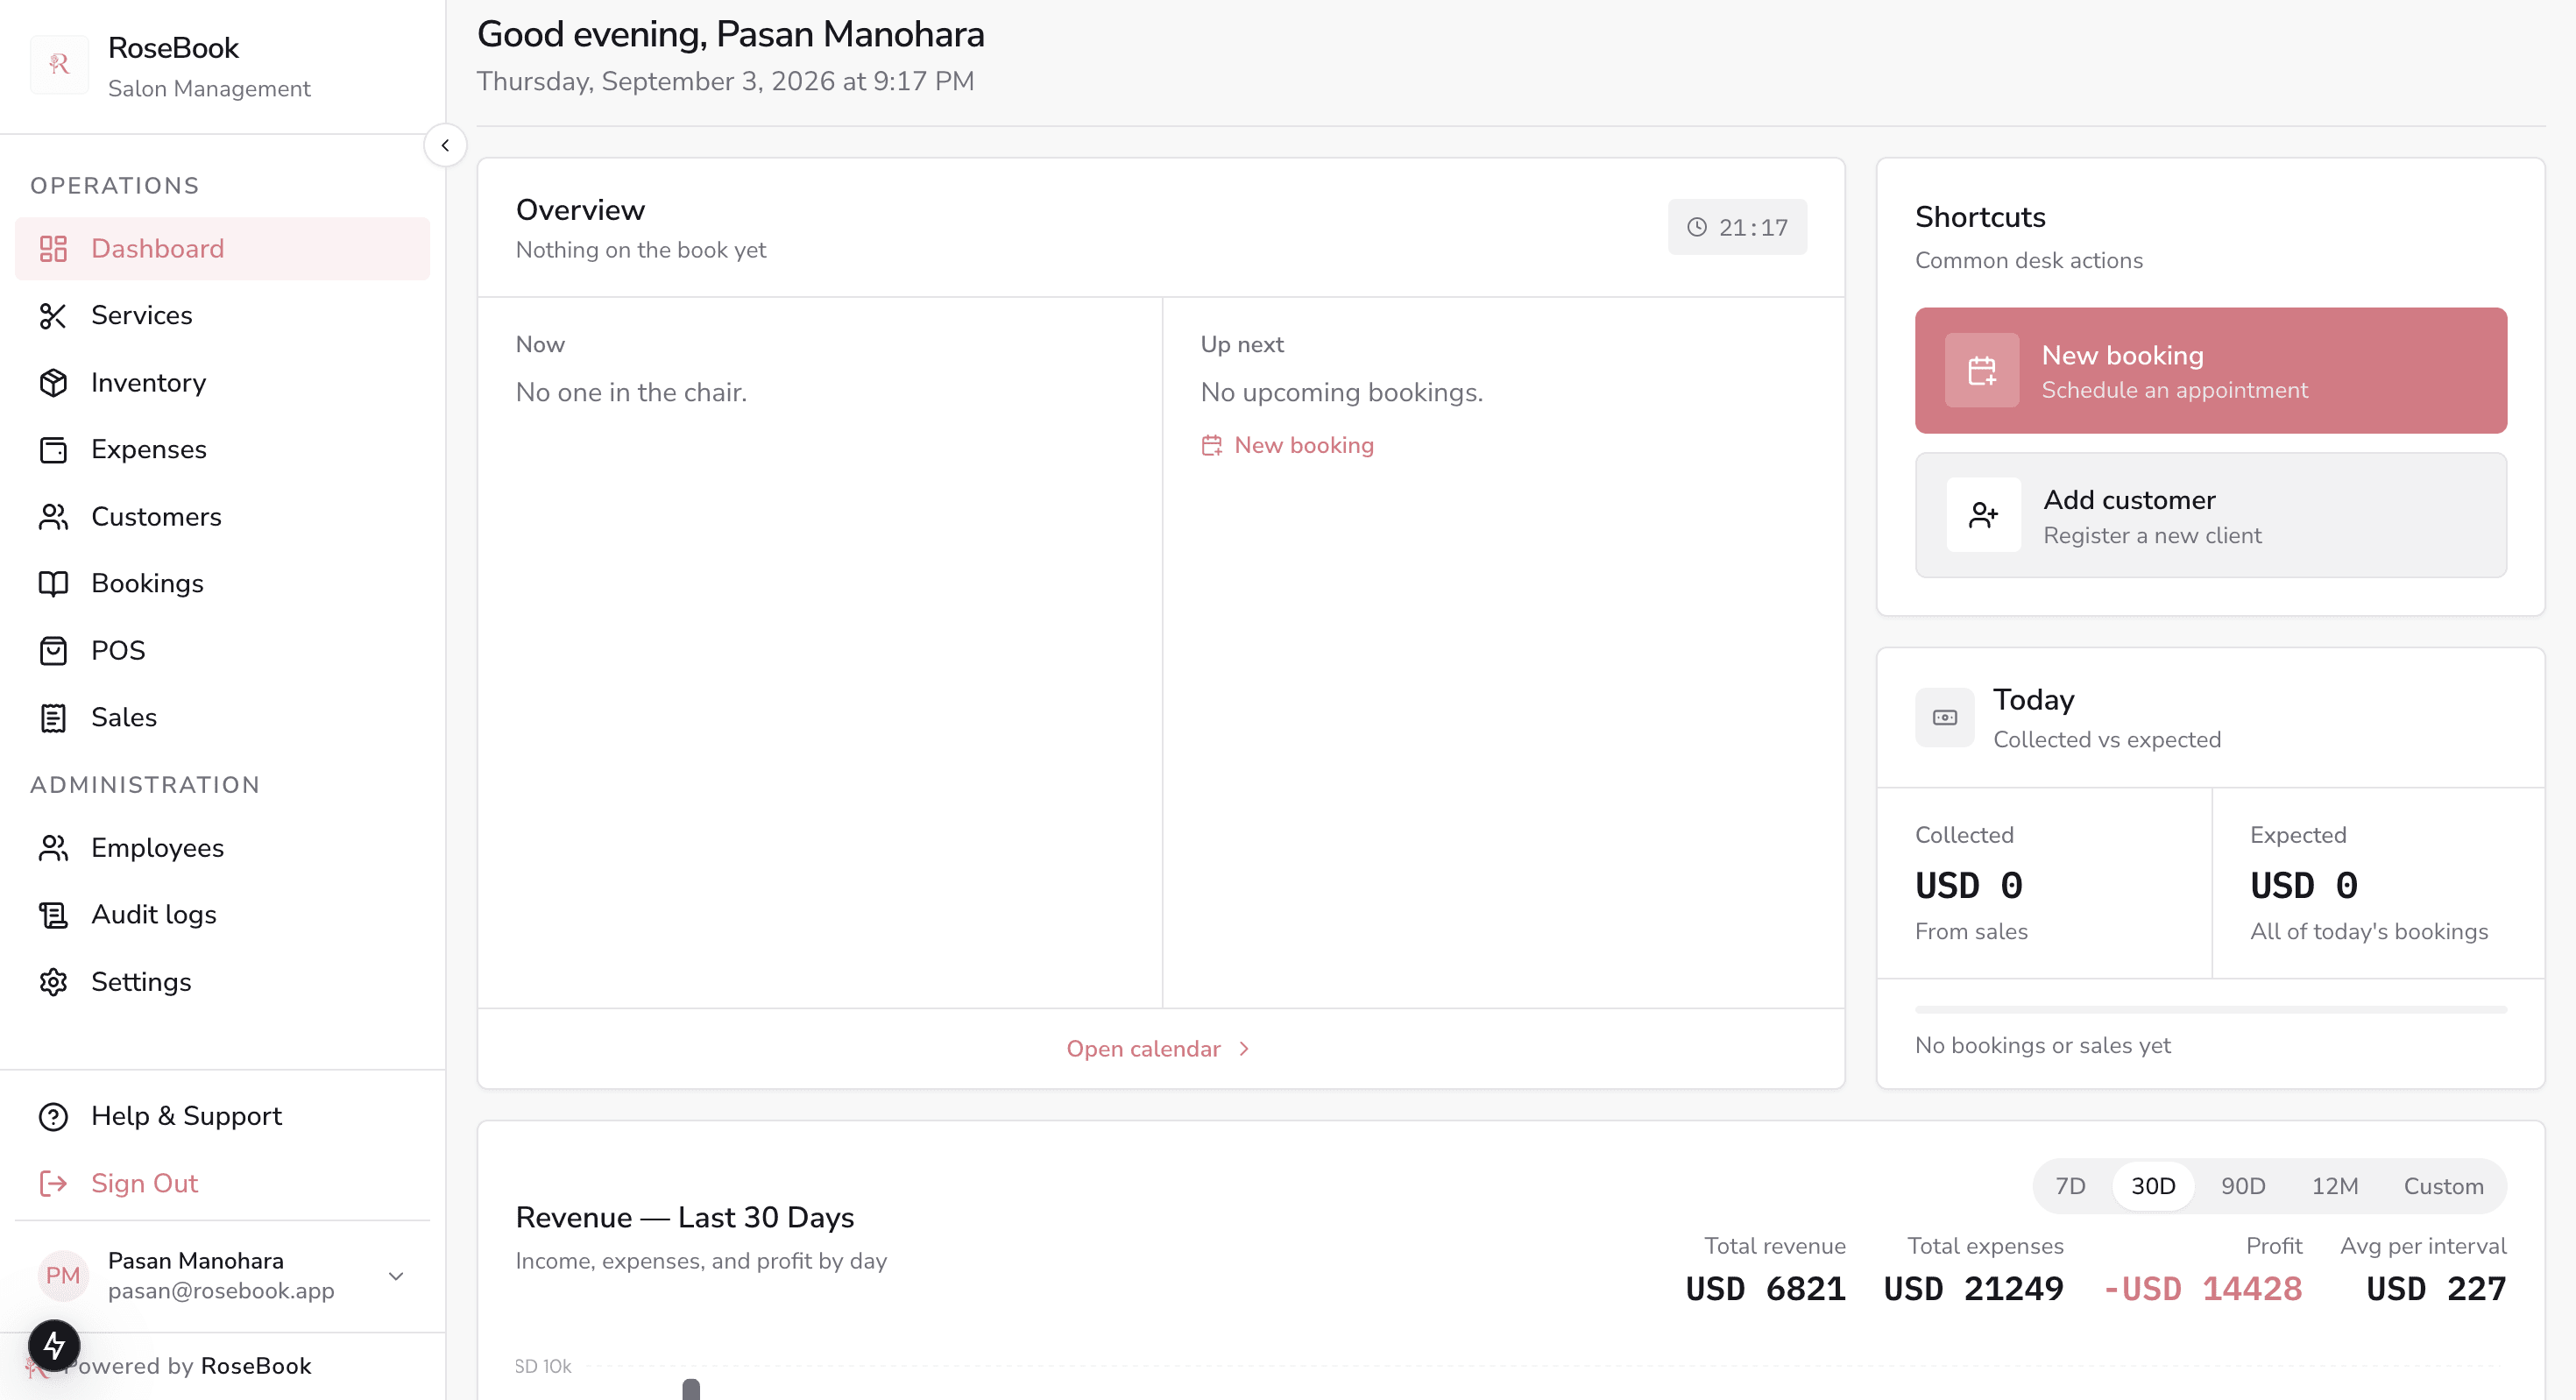Click the Powered by RoseBook text
The image size is (2576, 1400).
(187, 1365)
